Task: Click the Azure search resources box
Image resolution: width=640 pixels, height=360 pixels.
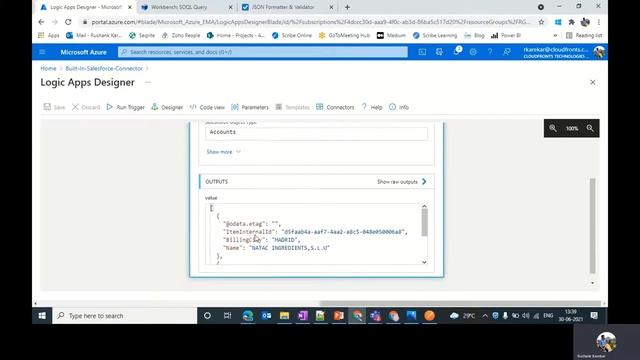Action: (x=263, y=52)
